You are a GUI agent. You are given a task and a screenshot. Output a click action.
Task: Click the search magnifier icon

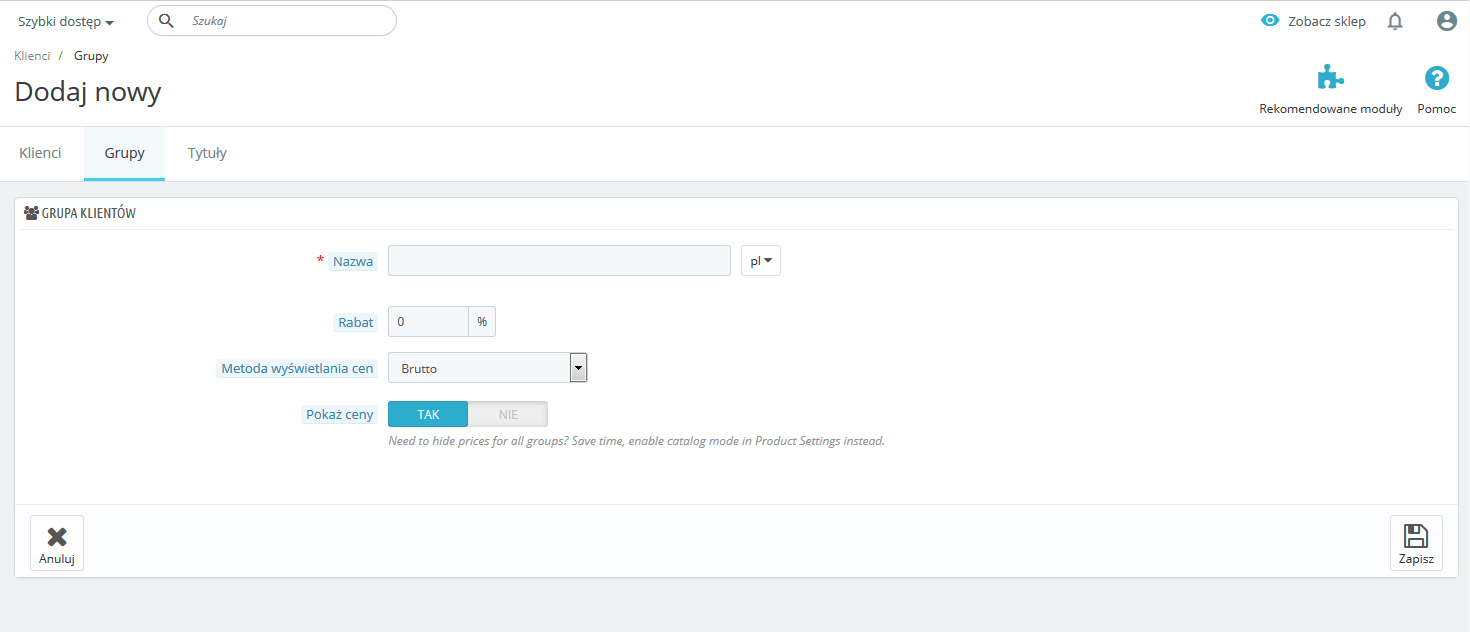[x=167, y=20]
